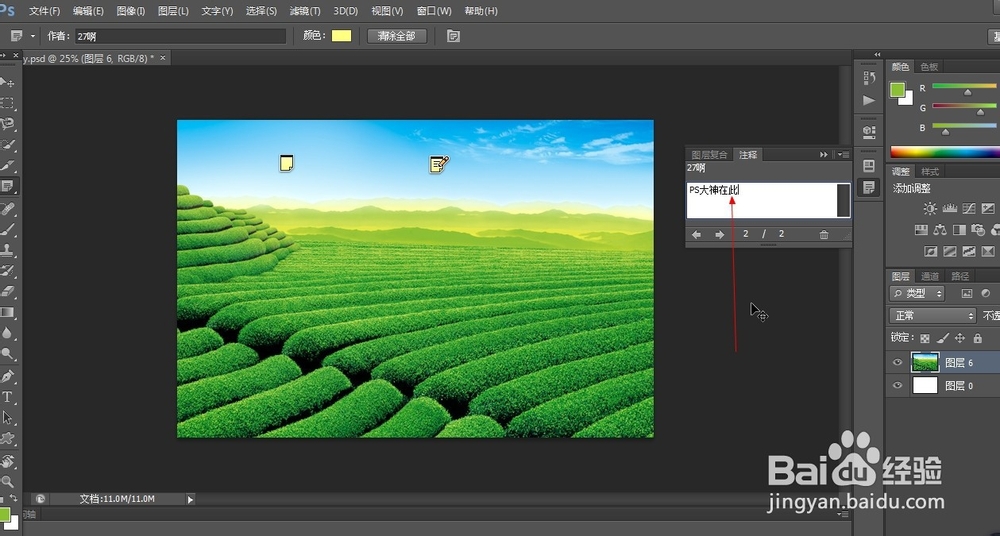Select the Quick Selection tool
Screen dimensions: 1000x536
pyautogui.click(x=7, y=145)
